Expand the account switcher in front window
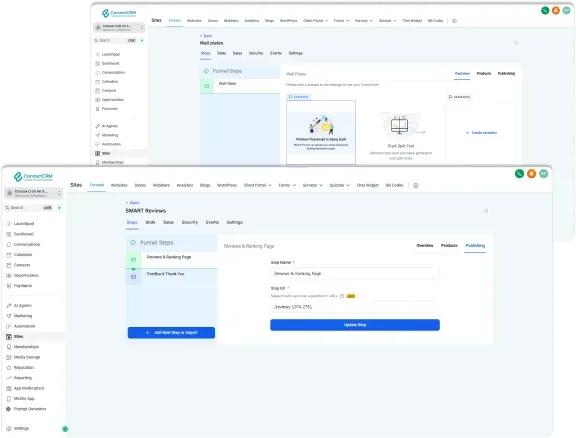 (60, 193)
